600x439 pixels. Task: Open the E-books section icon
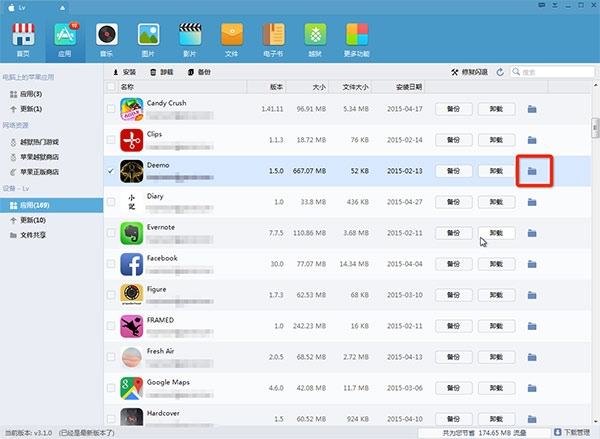pos(274,35)
